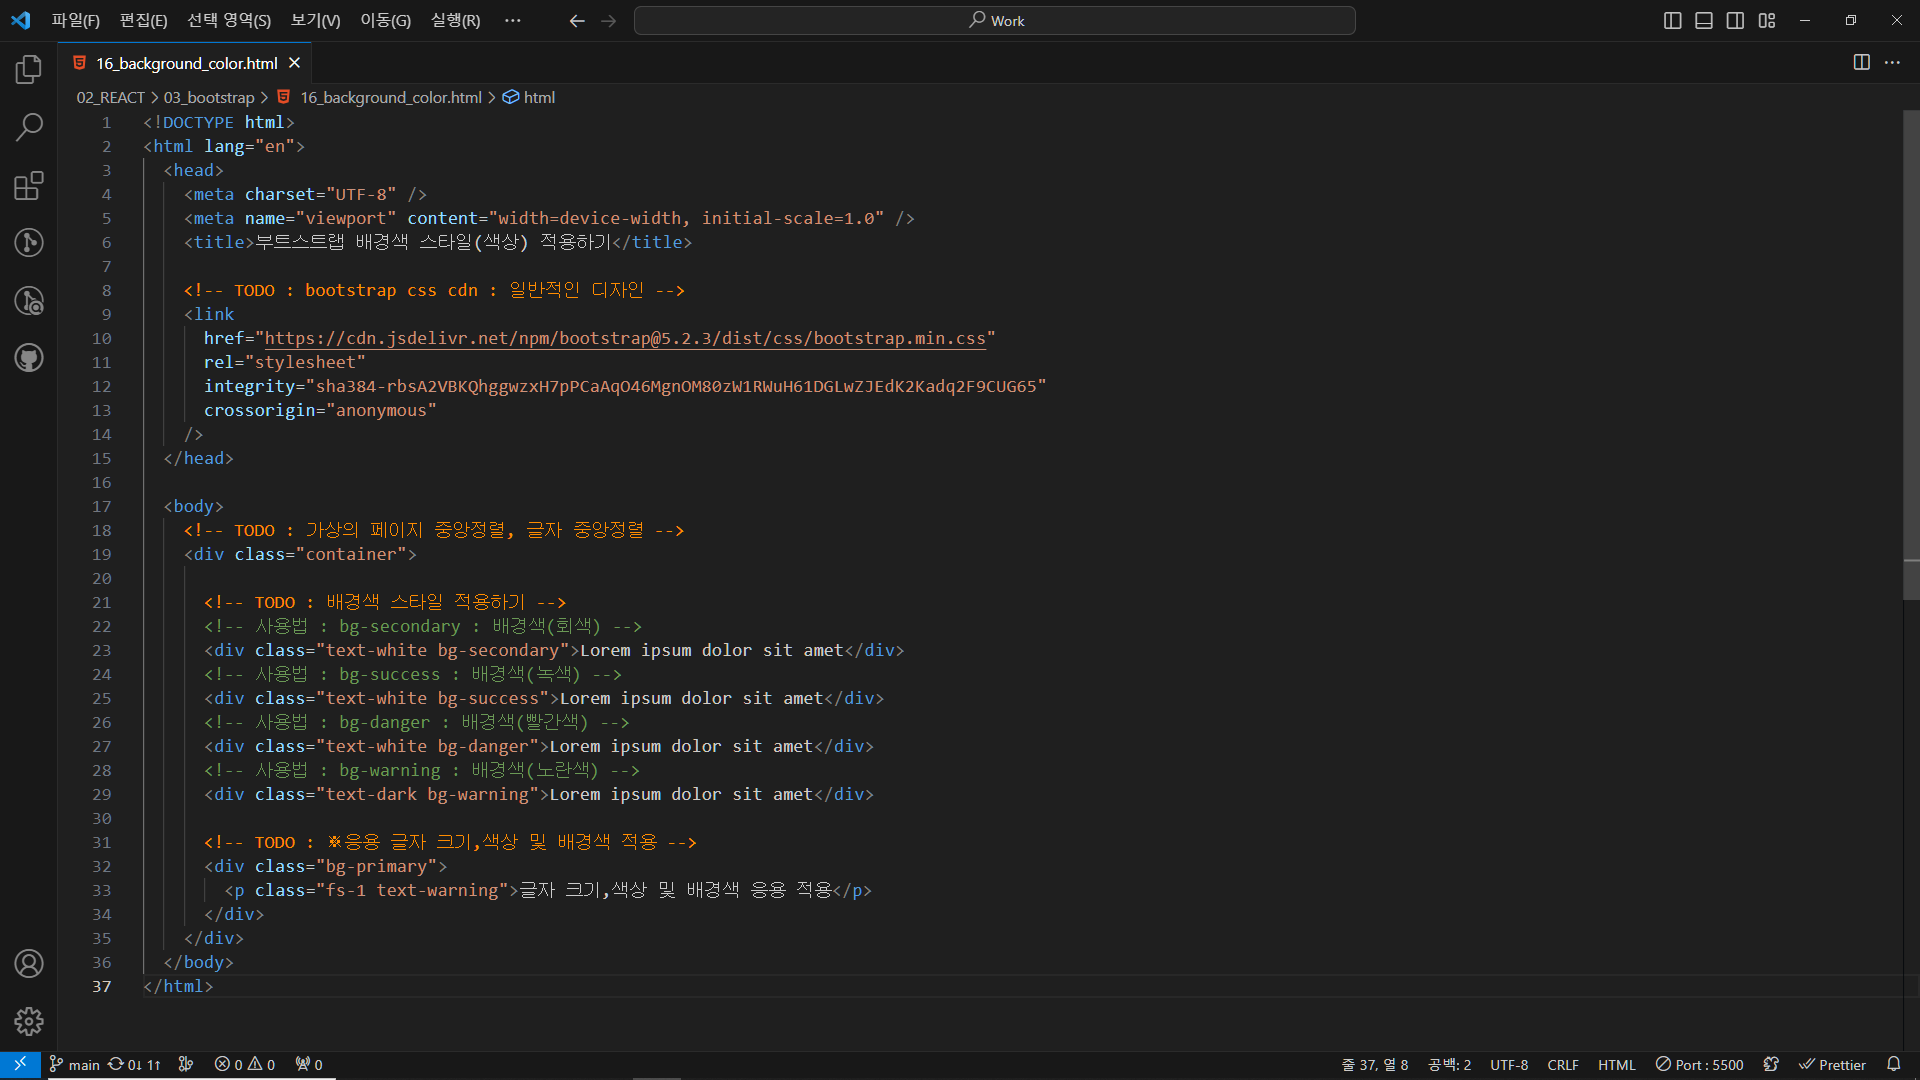The height and width of the screenshot is (1080, 1920).
Task: Open Run and Debug view icon
Action: (x=29, y=300)
